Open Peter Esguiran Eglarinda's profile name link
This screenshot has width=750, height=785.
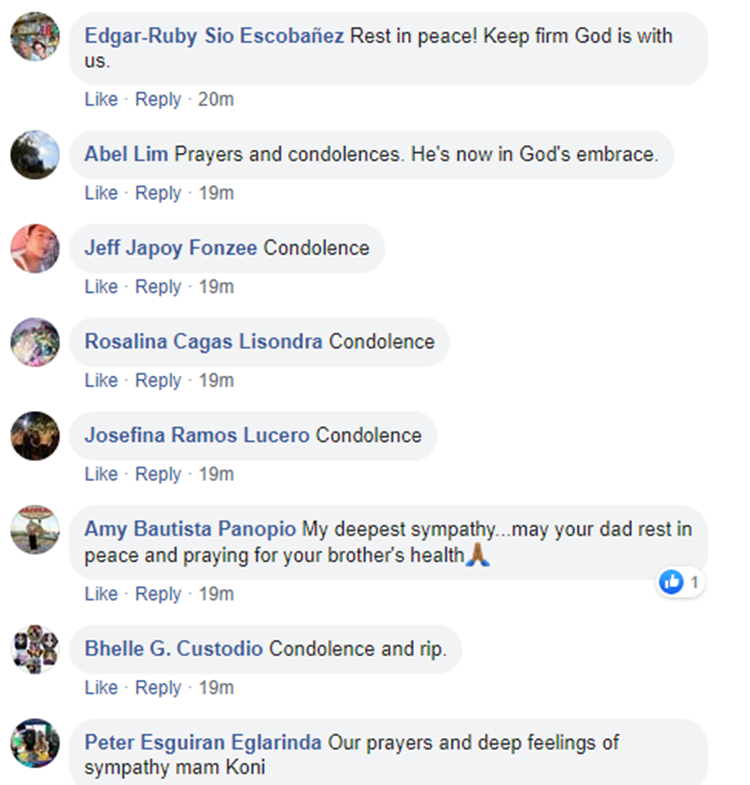[x=203, y=743]
